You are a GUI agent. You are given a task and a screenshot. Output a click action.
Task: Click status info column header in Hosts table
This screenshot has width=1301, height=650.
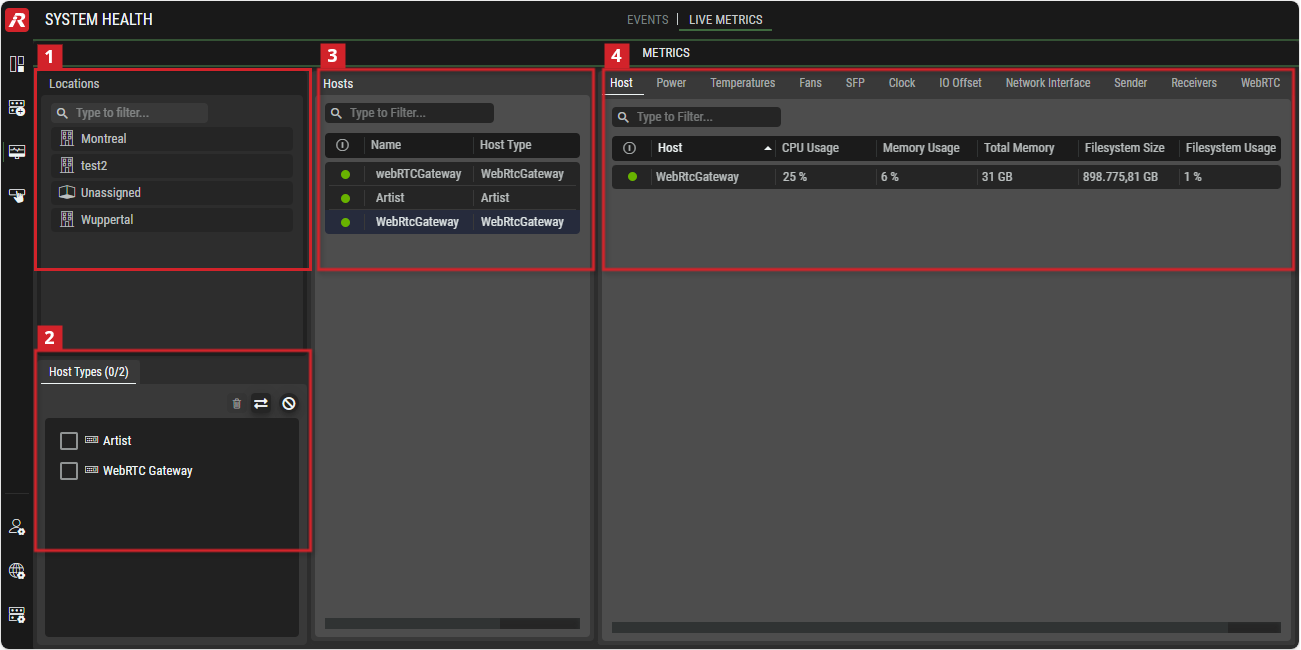tap(343, 145)
